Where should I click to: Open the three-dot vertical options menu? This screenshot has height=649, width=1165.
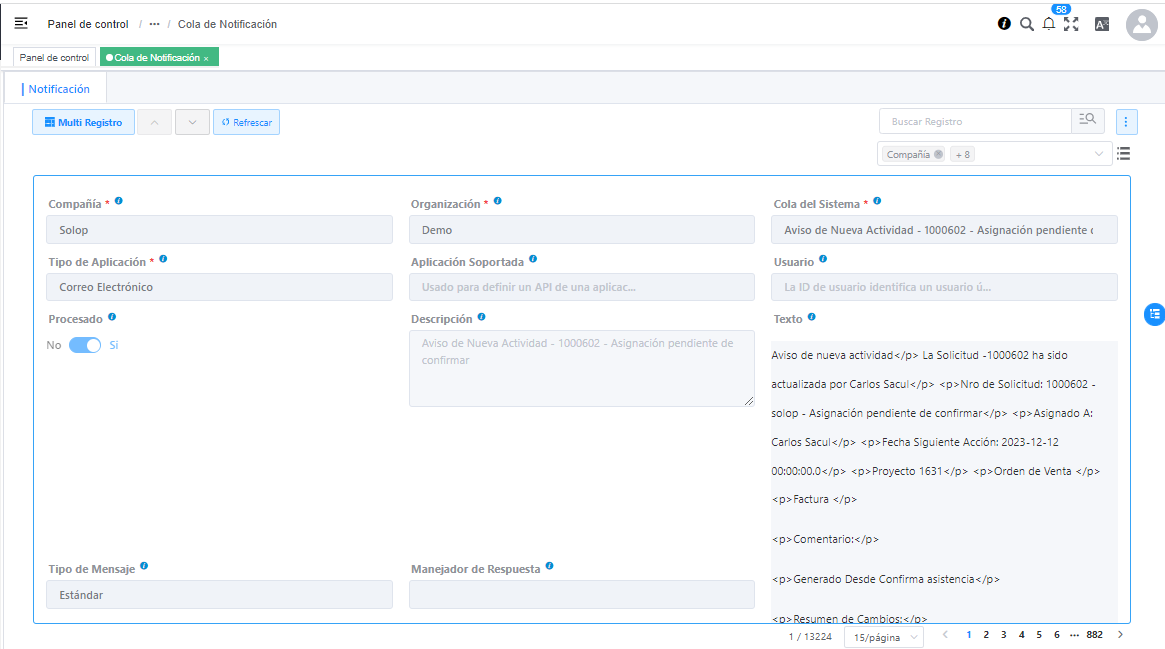pos(1126,122)
